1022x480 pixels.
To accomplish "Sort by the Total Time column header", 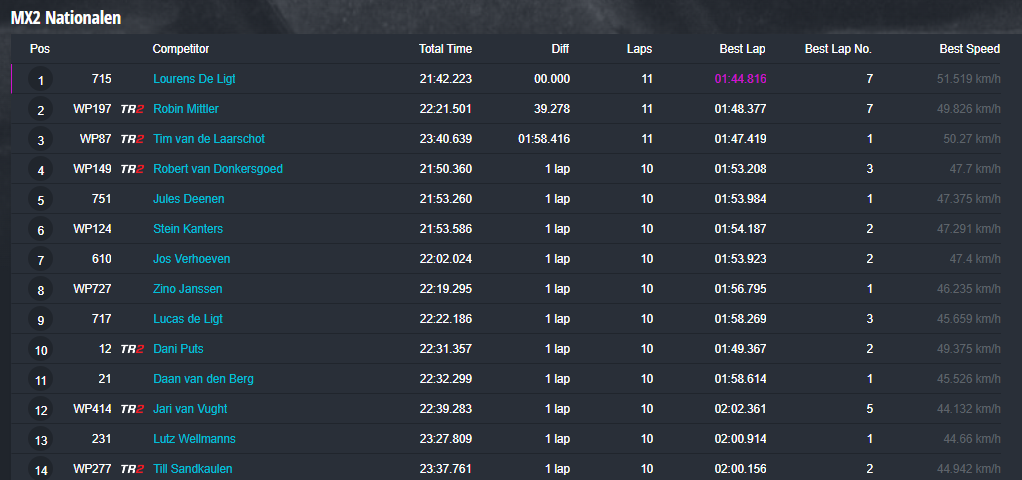I will [x=445, y=49].
